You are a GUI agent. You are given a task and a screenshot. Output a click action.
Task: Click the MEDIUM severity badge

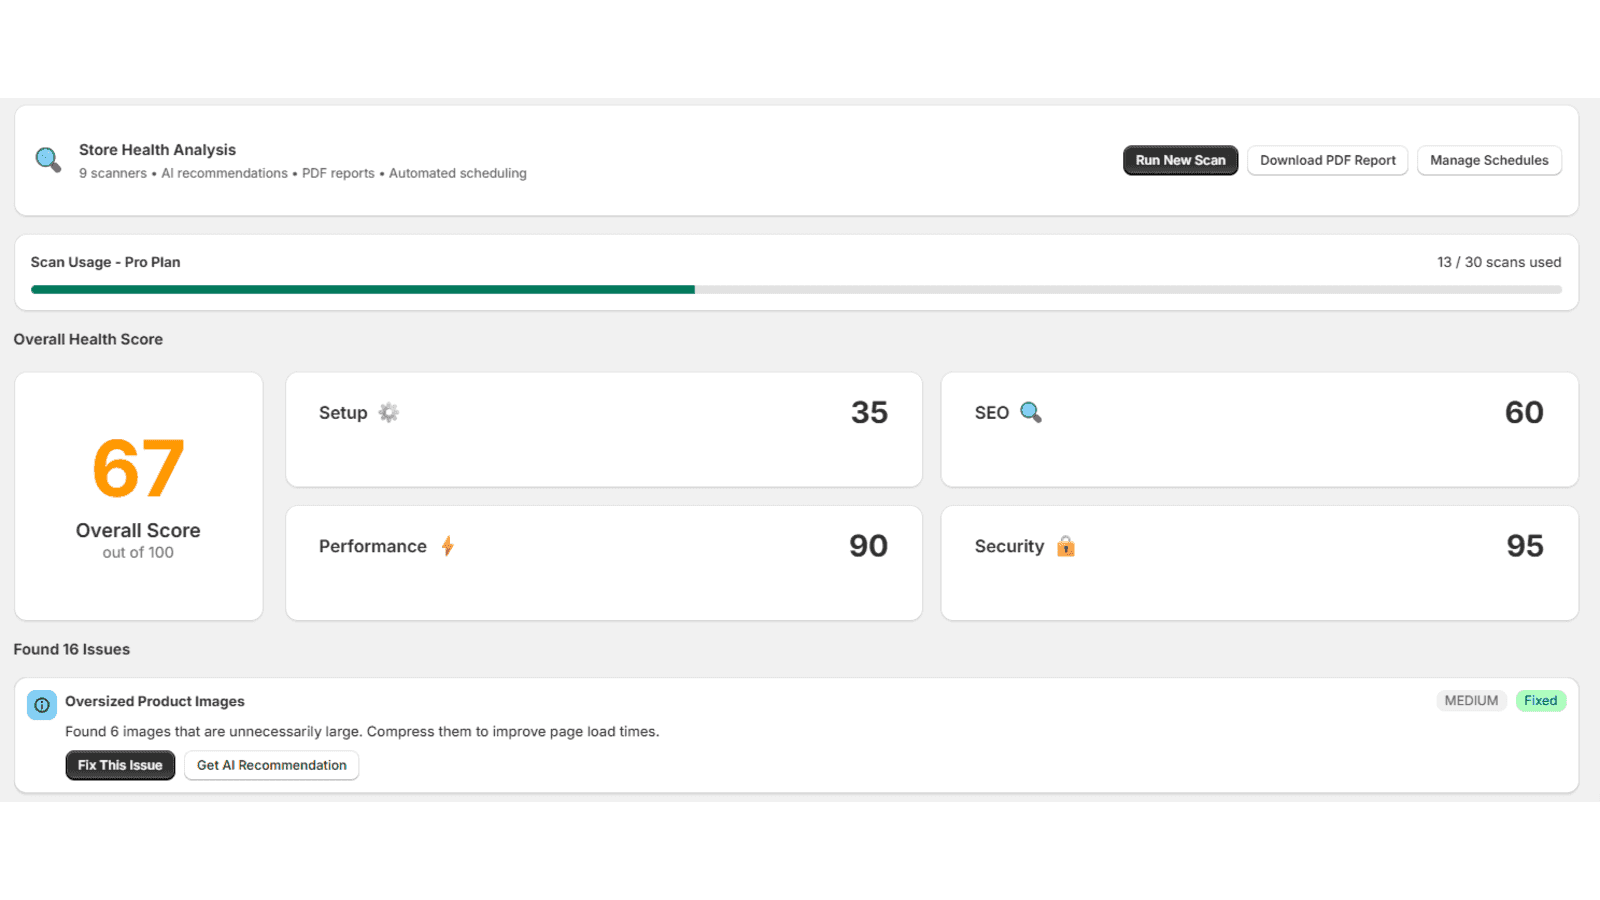tap(1471, 700)
